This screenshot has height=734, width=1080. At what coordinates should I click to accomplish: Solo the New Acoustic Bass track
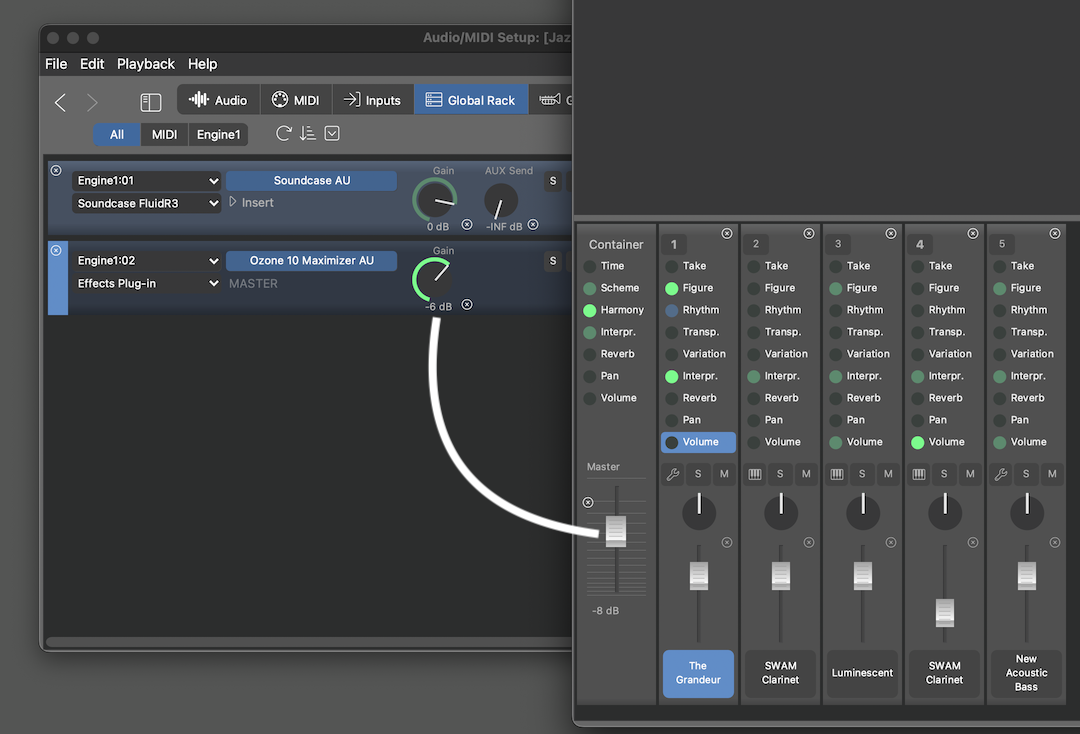[1026, 474]
